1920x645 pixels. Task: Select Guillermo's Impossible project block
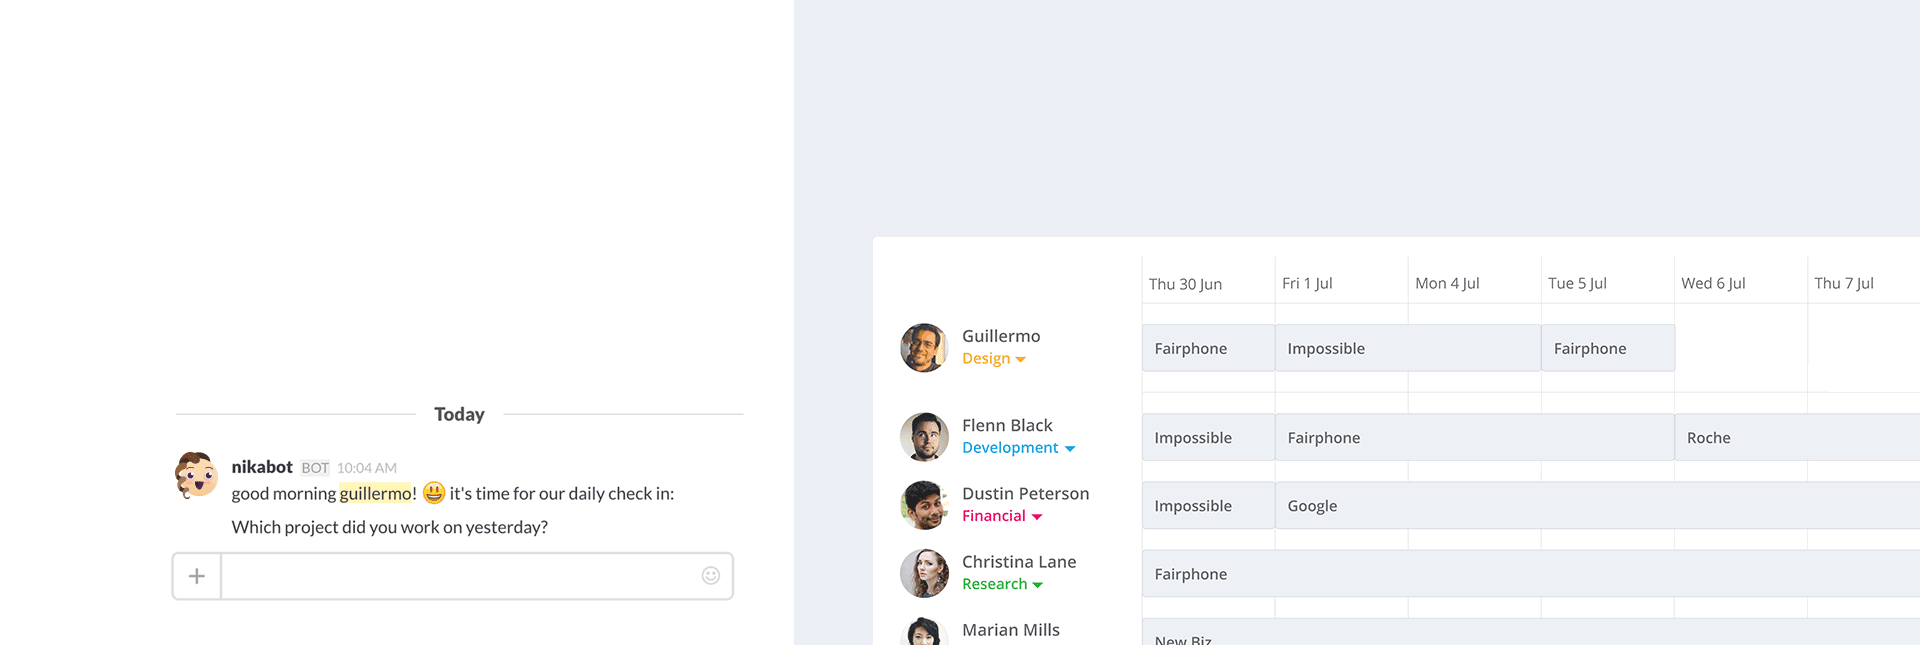pos(1408,348)
